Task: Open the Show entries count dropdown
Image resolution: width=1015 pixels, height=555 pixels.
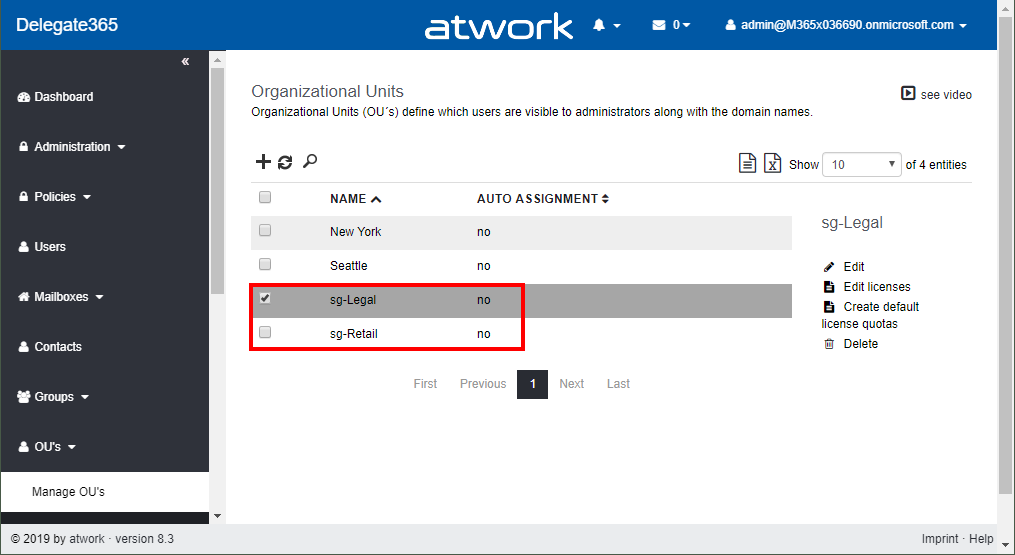Action: point(861,165)
